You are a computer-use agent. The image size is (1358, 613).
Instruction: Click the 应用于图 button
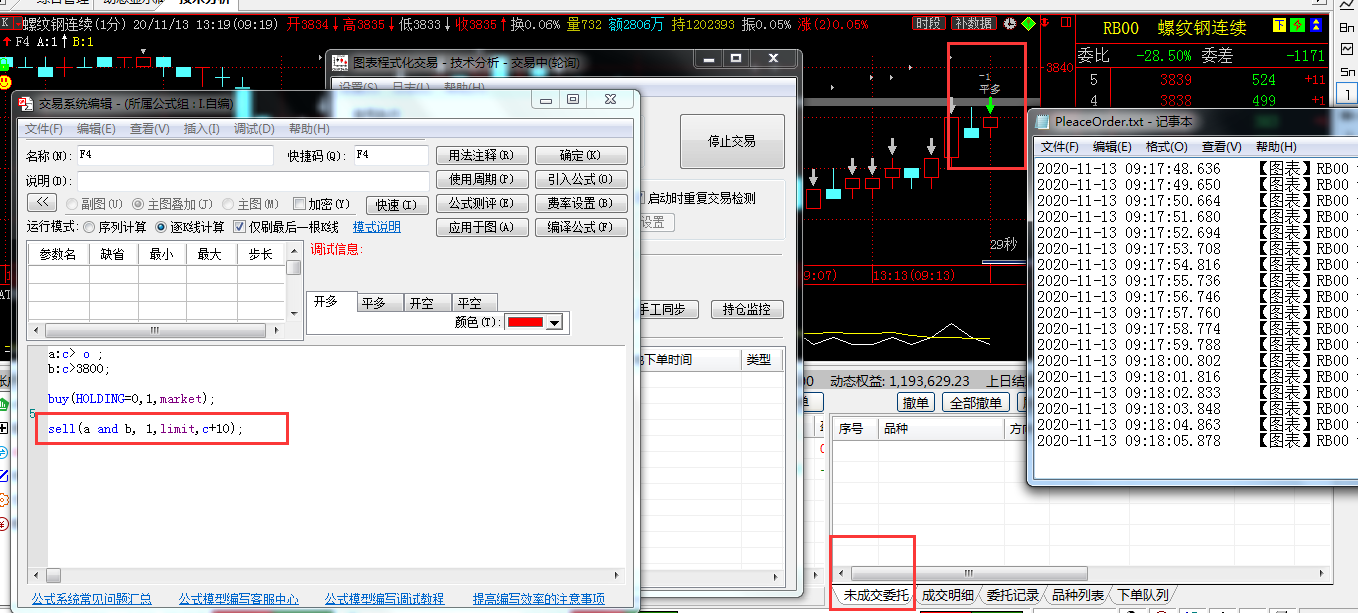[x=481, y=228]
